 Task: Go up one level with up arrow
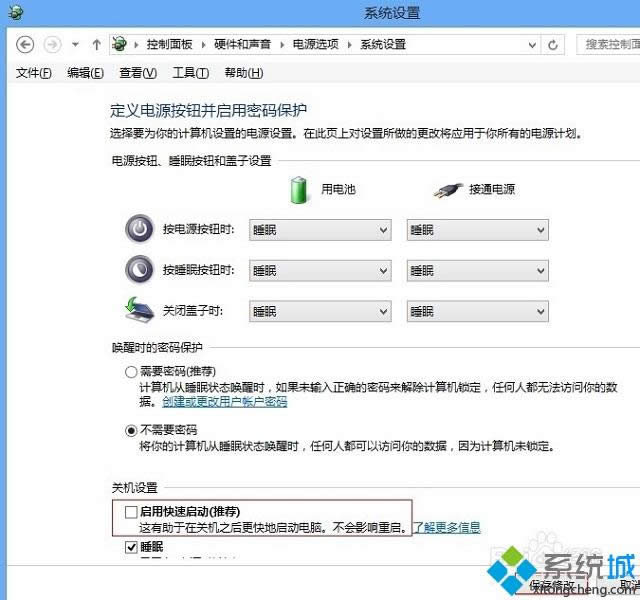click(x=97, y=44)
